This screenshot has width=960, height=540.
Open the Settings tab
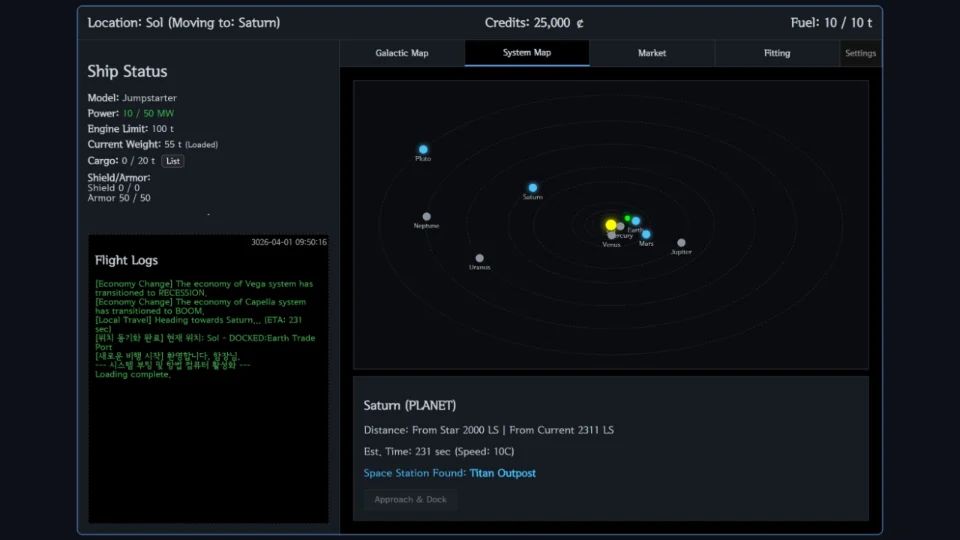point(860,53)
